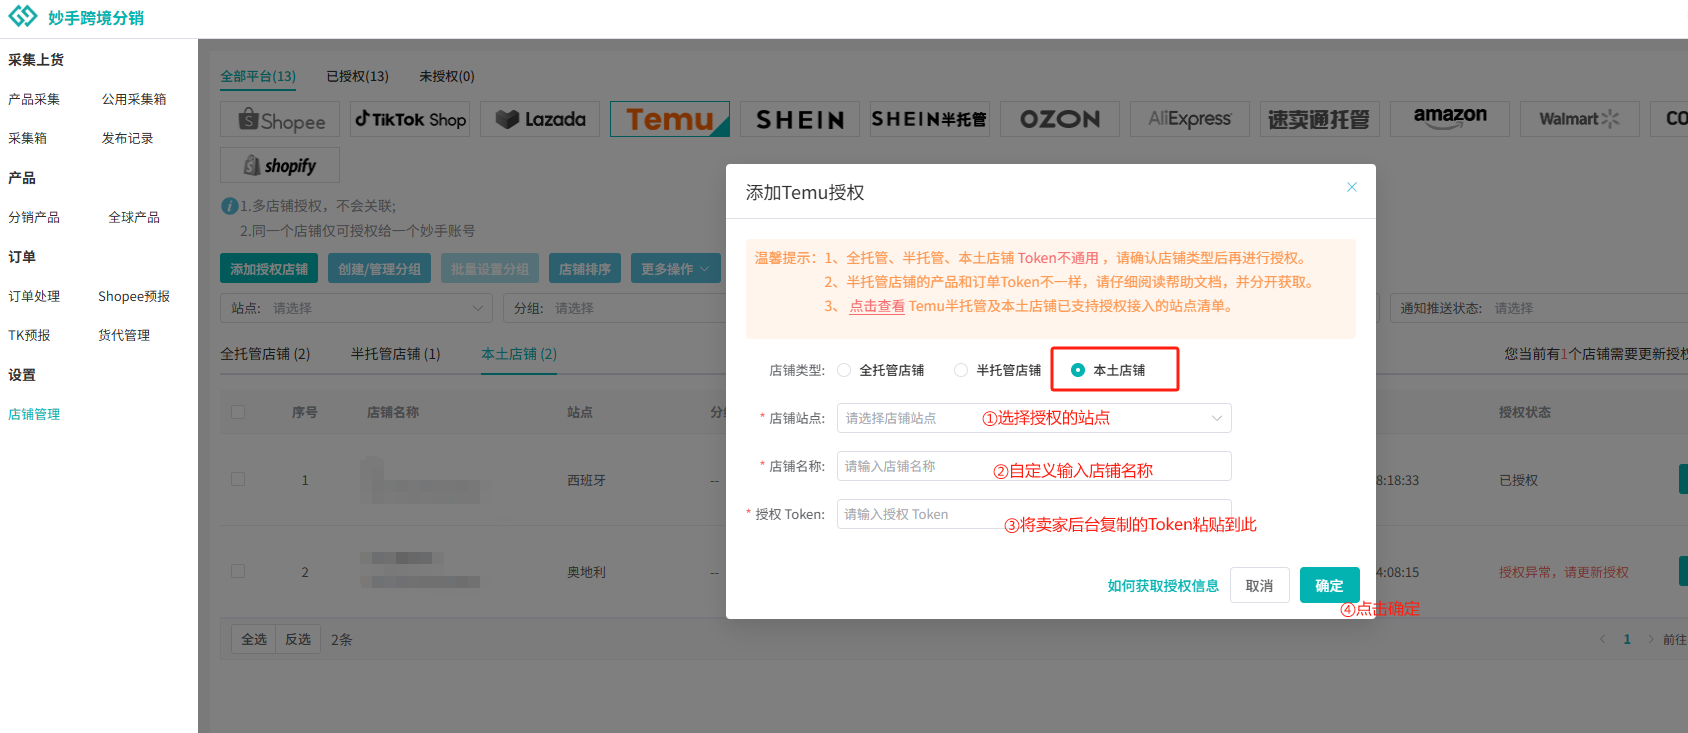The height and width of the screenshot is (733, 1688).
Task: Open Shopee预报 in sidebar
Action: point(134,296)
